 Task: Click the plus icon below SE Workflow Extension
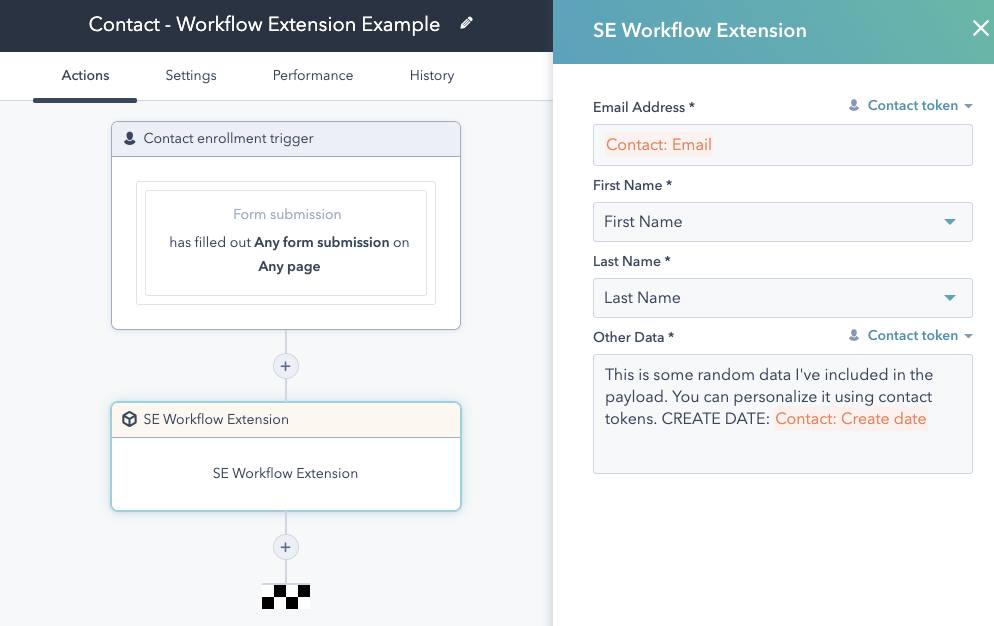(x=286, y=547)
